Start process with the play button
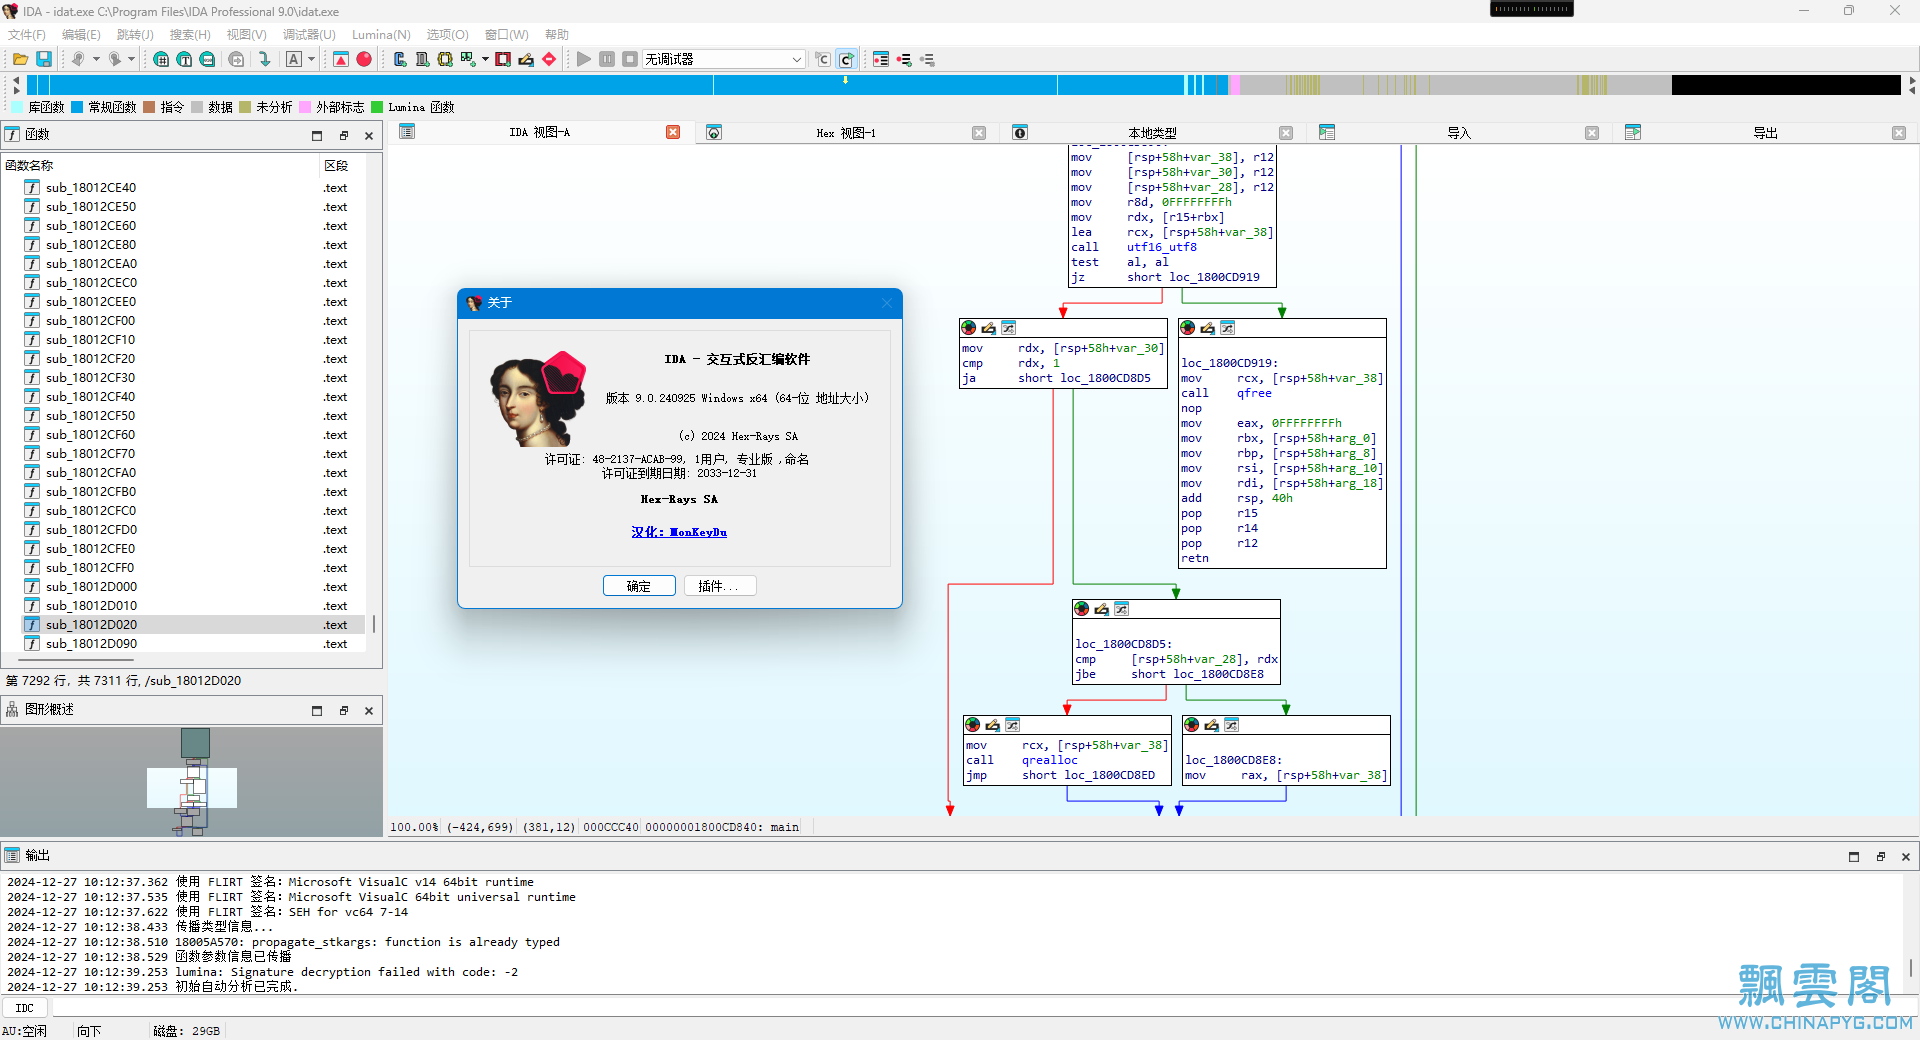The width and height of the screenshot is (1920, 1040). (584, 60)
